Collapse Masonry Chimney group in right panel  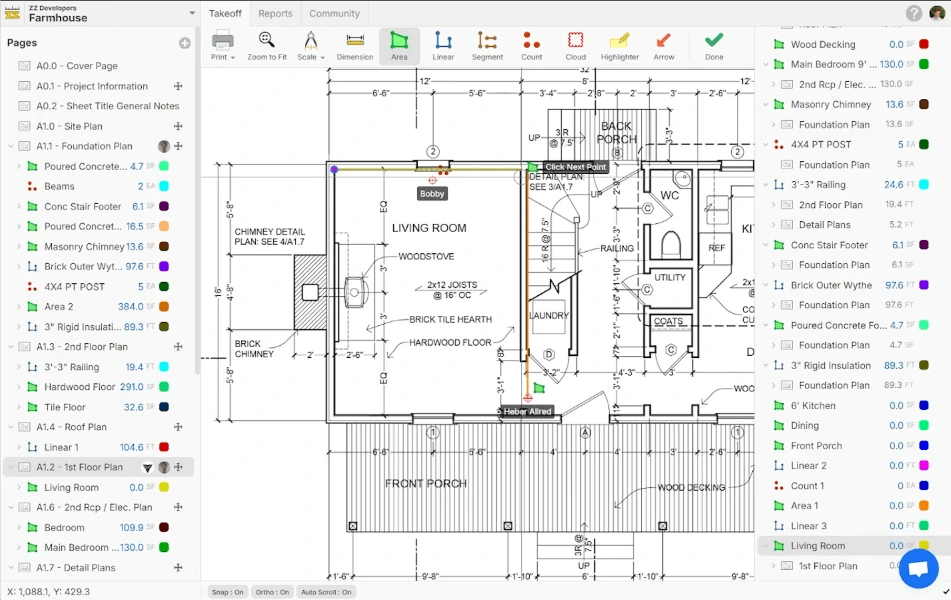[x=765, y=104]
